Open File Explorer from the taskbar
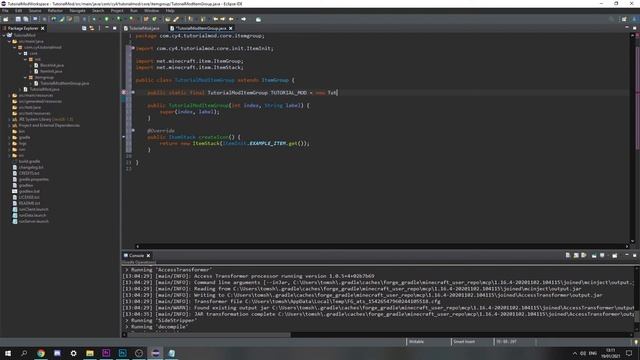 click(x=90, y=353)
